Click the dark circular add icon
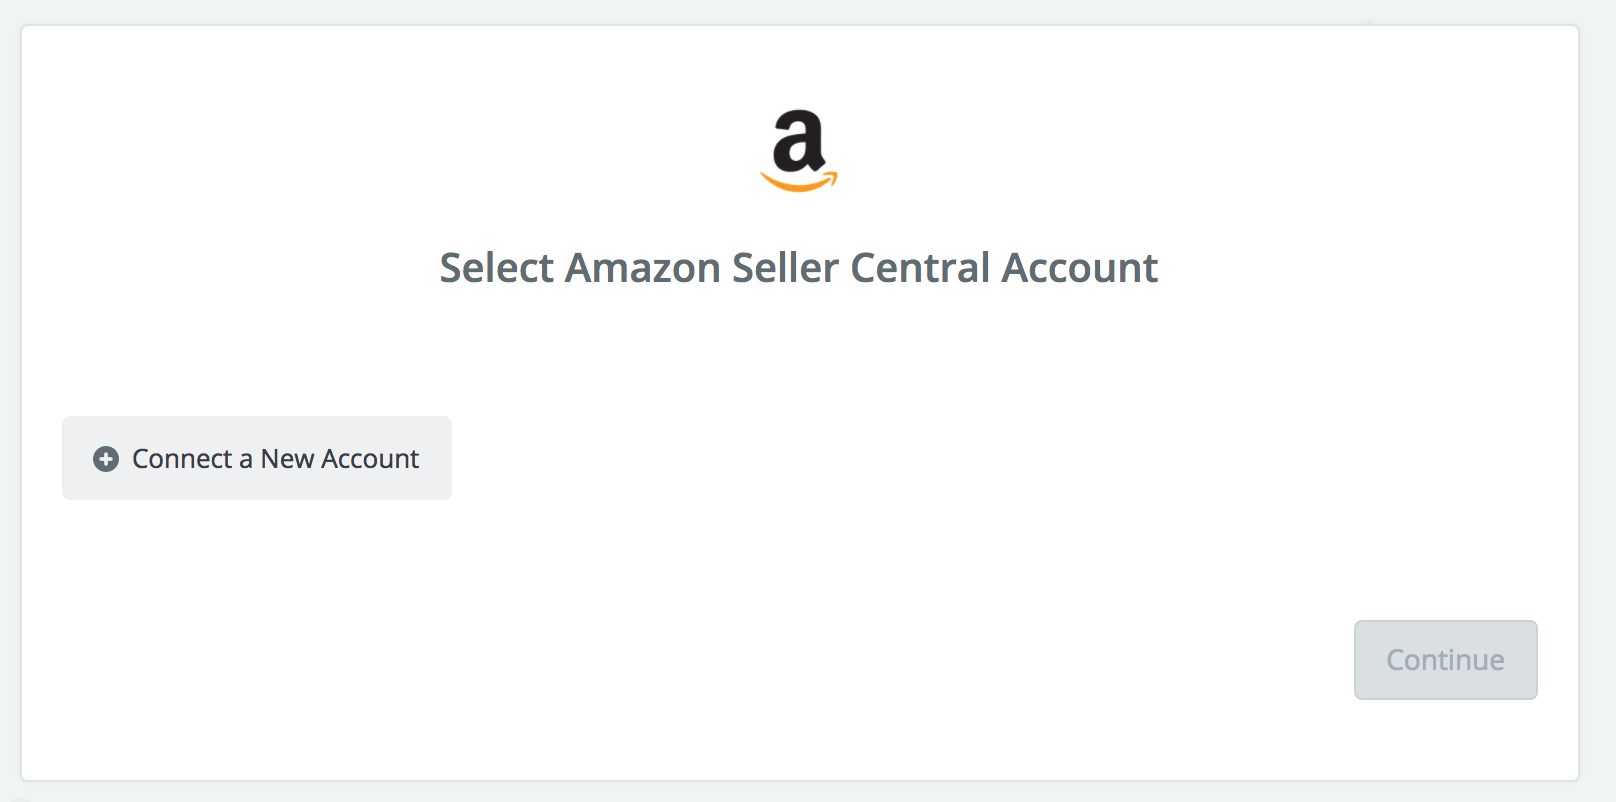The width and height of the screenshot is (1616, 802). [106, 459]
